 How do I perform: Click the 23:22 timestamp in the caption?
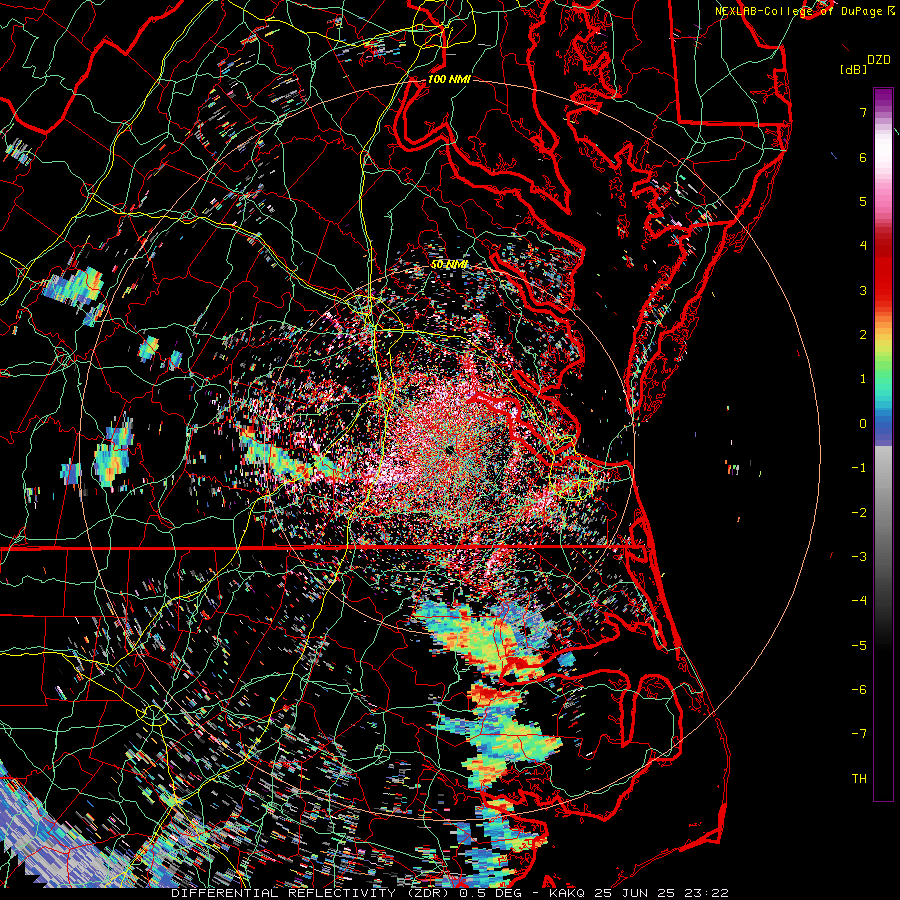click(709, 893)
